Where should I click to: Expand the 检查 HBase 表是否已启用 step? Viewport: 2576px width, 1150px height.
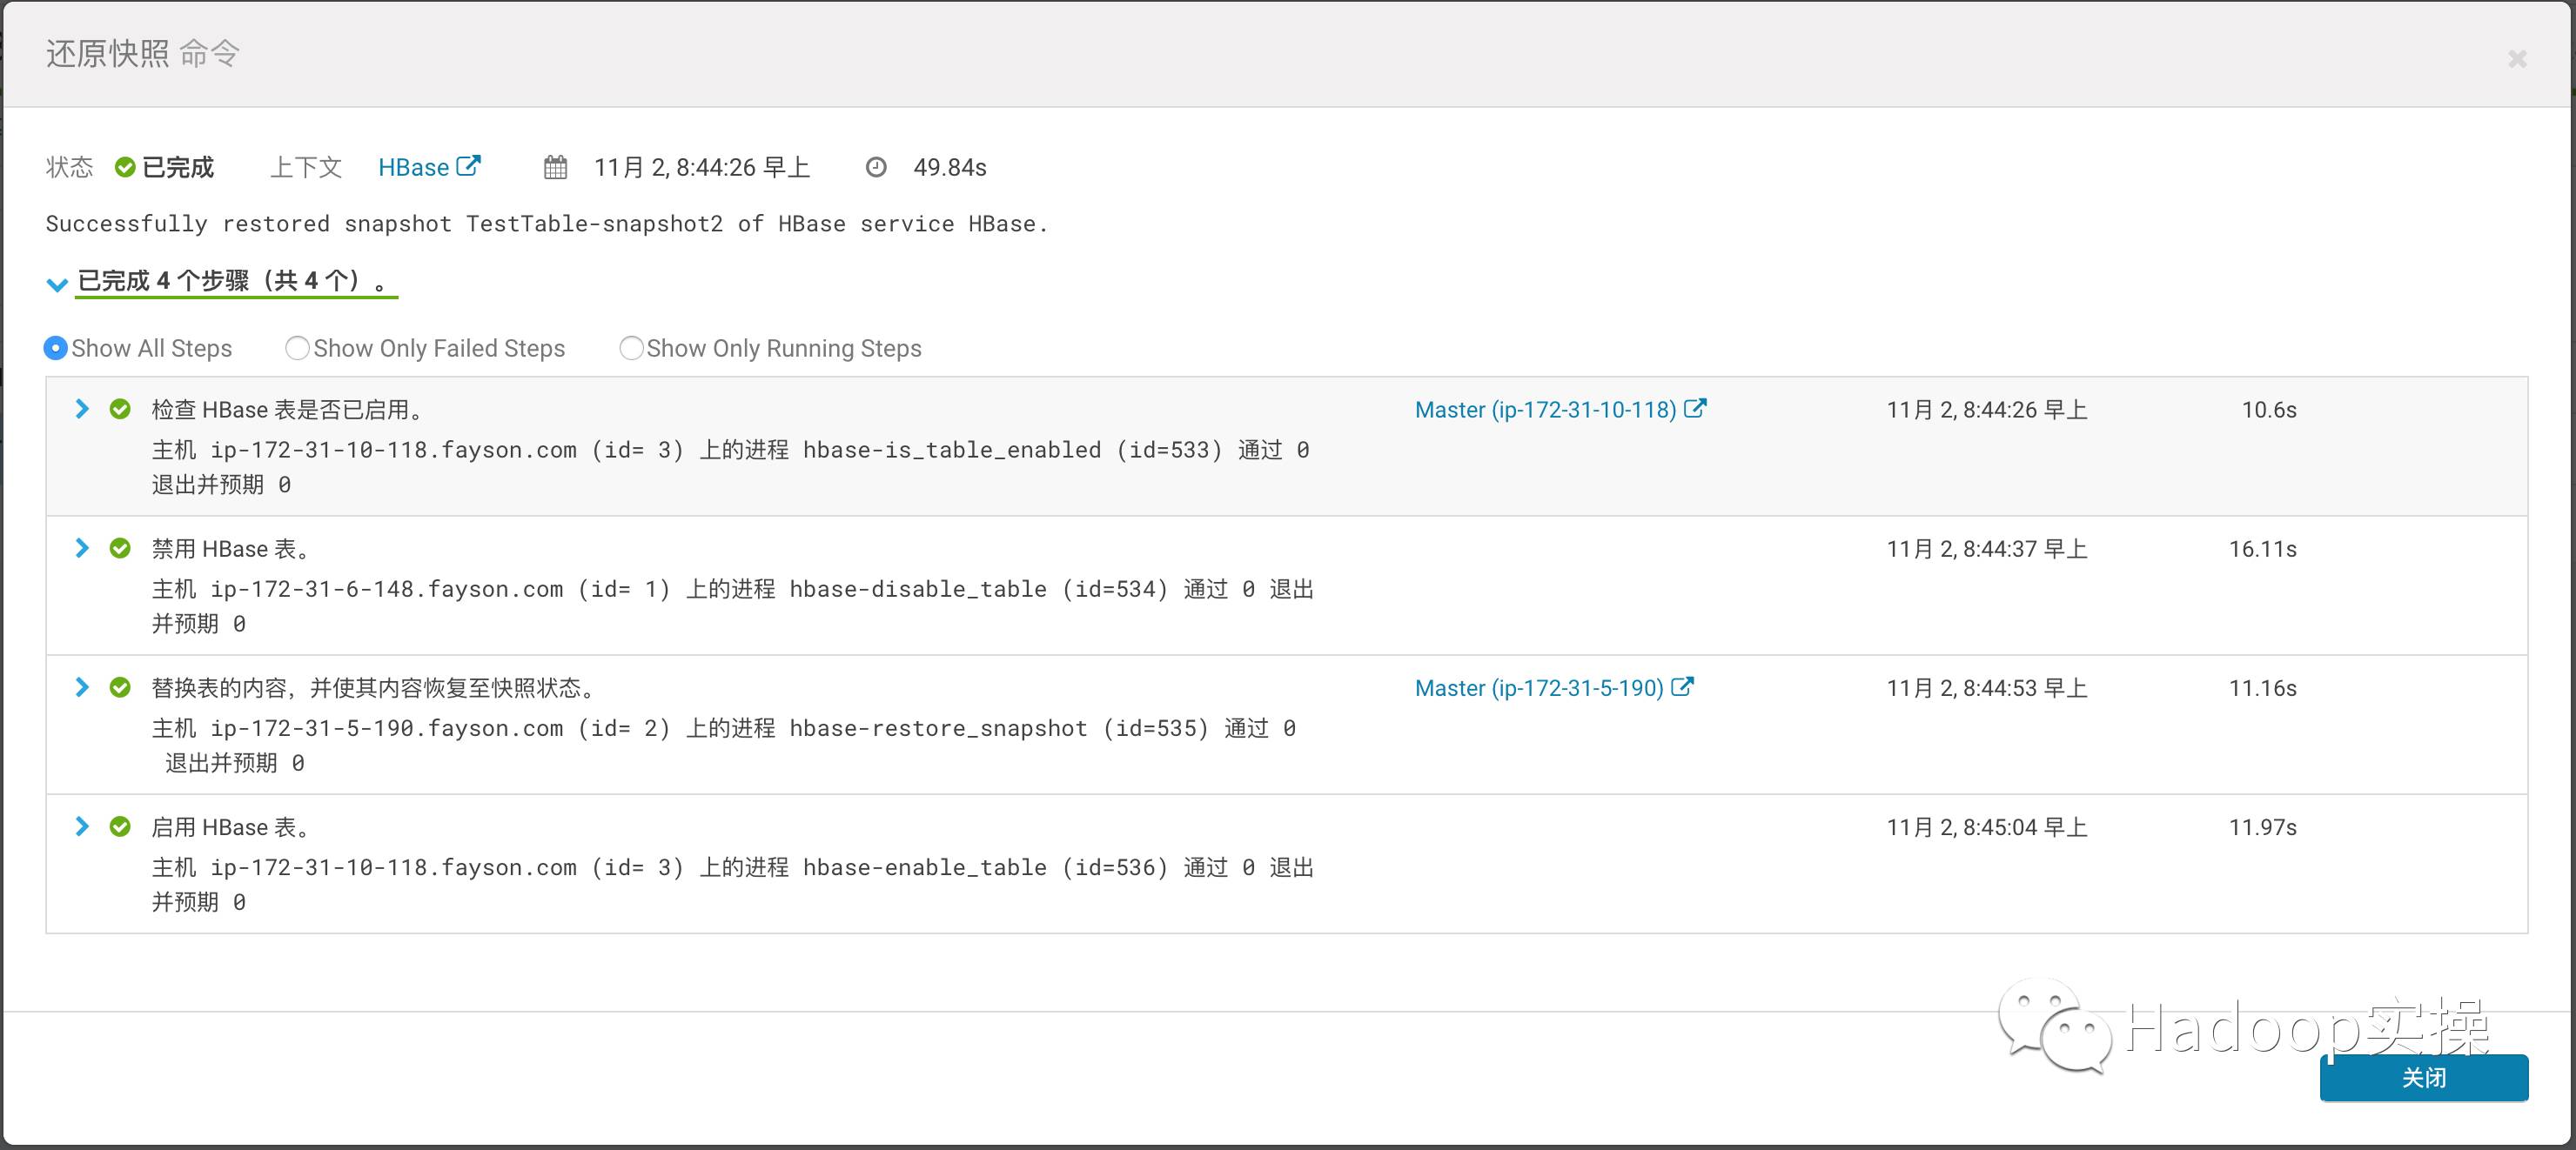click(x=82, y=408)
